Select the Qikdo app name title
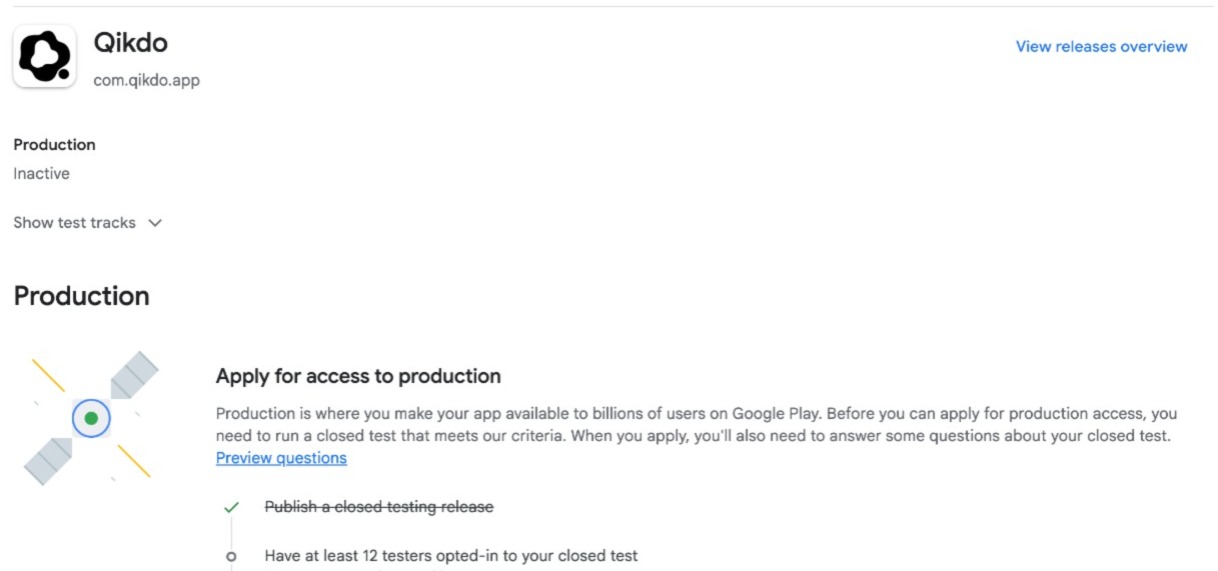This screenshot has height=571, width=1218. (130, 43)
